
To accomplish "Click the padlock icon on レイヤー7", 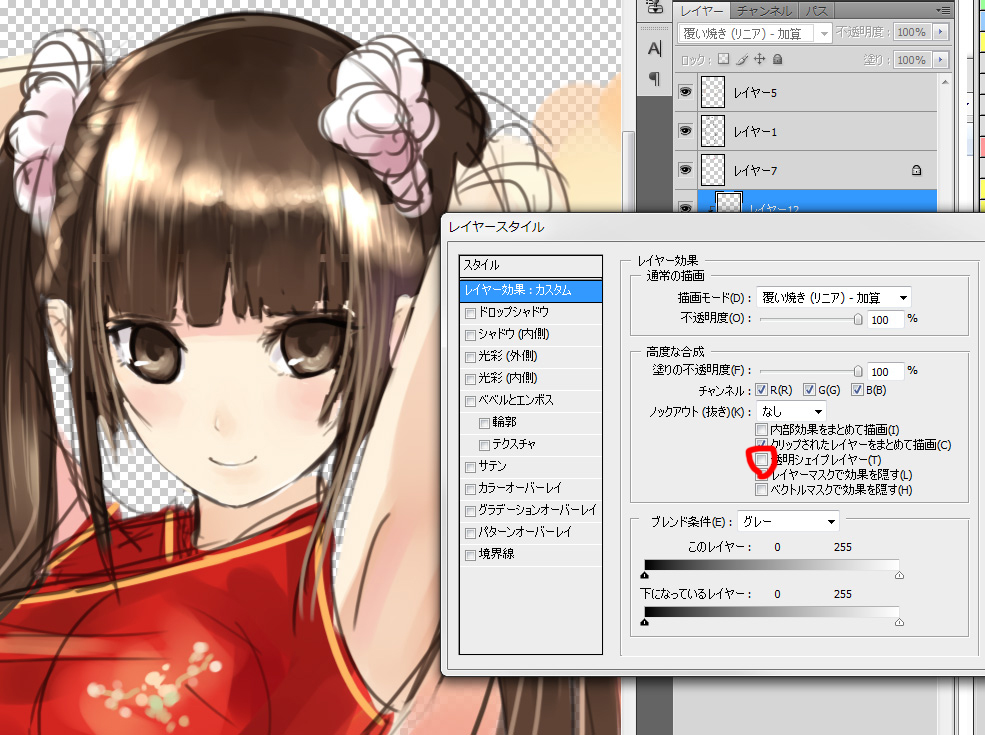I will tap(917, 170).
